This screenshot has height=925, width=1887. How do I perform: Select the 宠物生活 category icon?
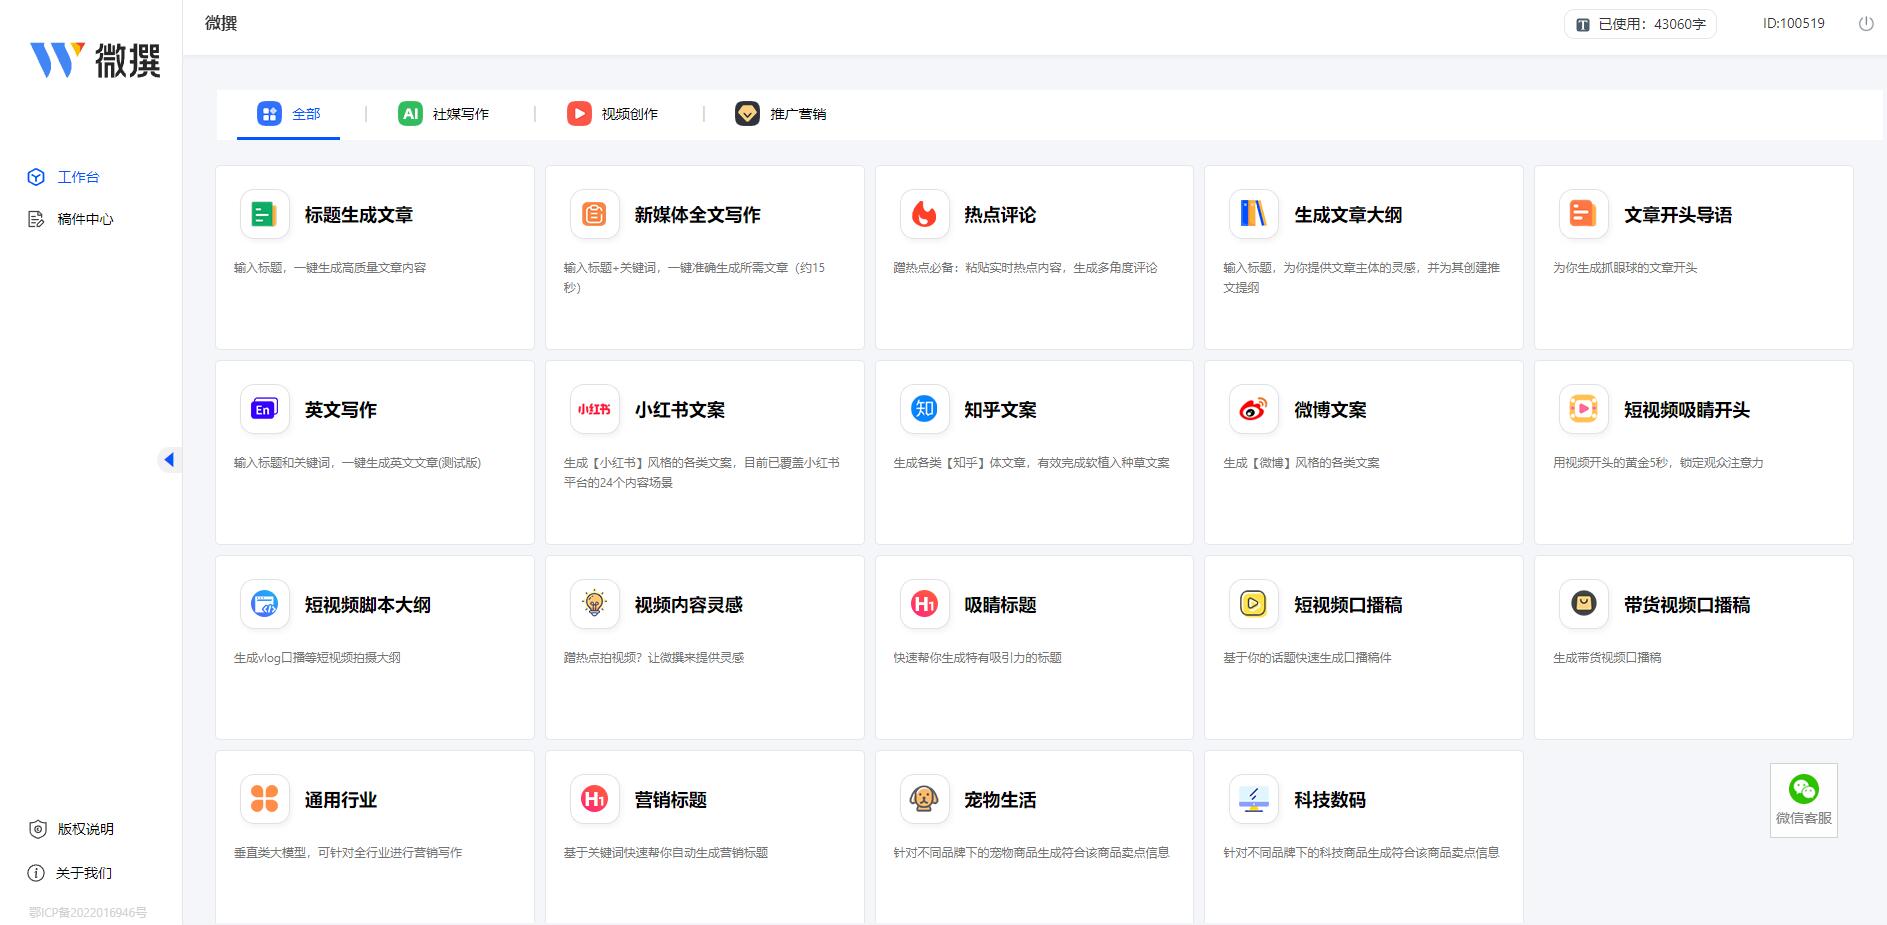(924, 798)
